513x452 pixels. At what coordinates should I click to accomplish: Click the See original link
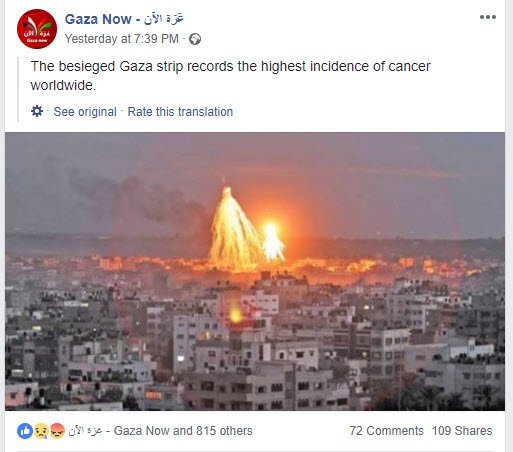coord(85,112)
